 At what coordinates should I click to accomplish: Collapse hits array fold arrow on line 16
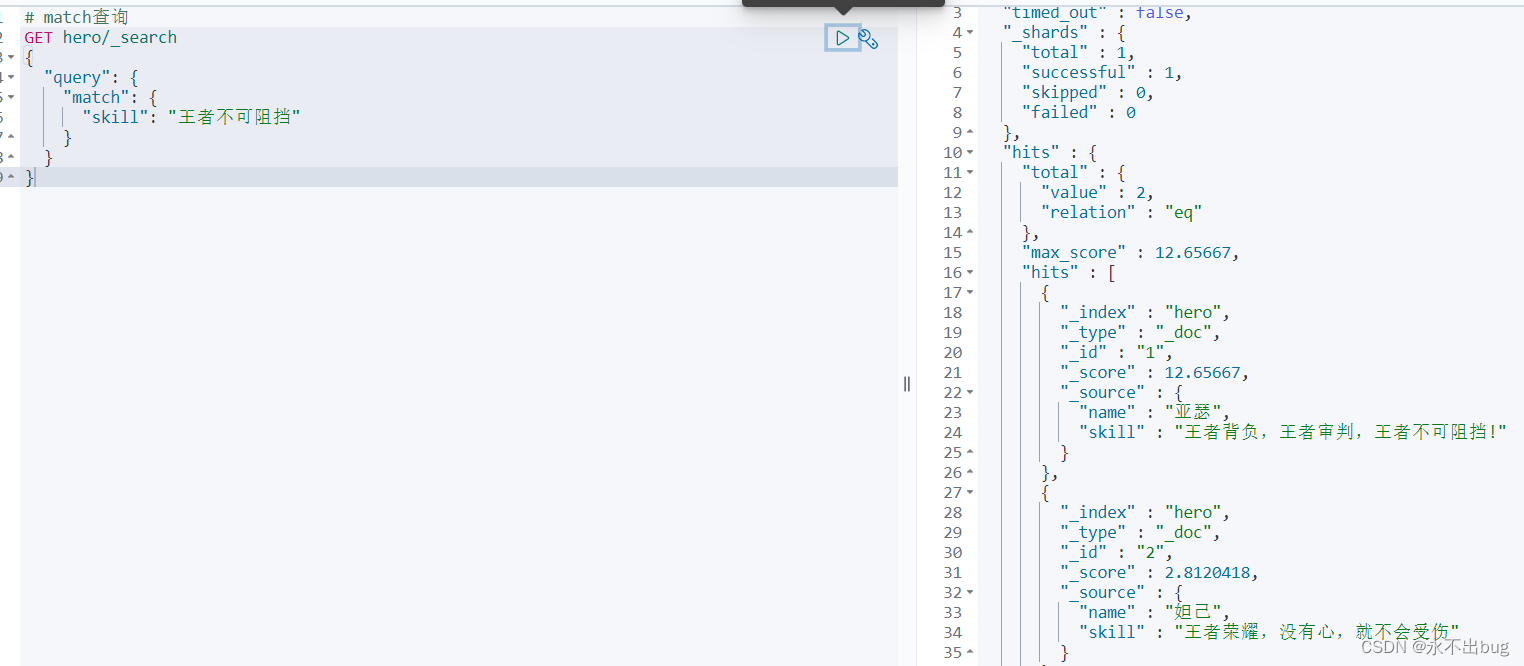pyautogui.click(x=970, y=272)
